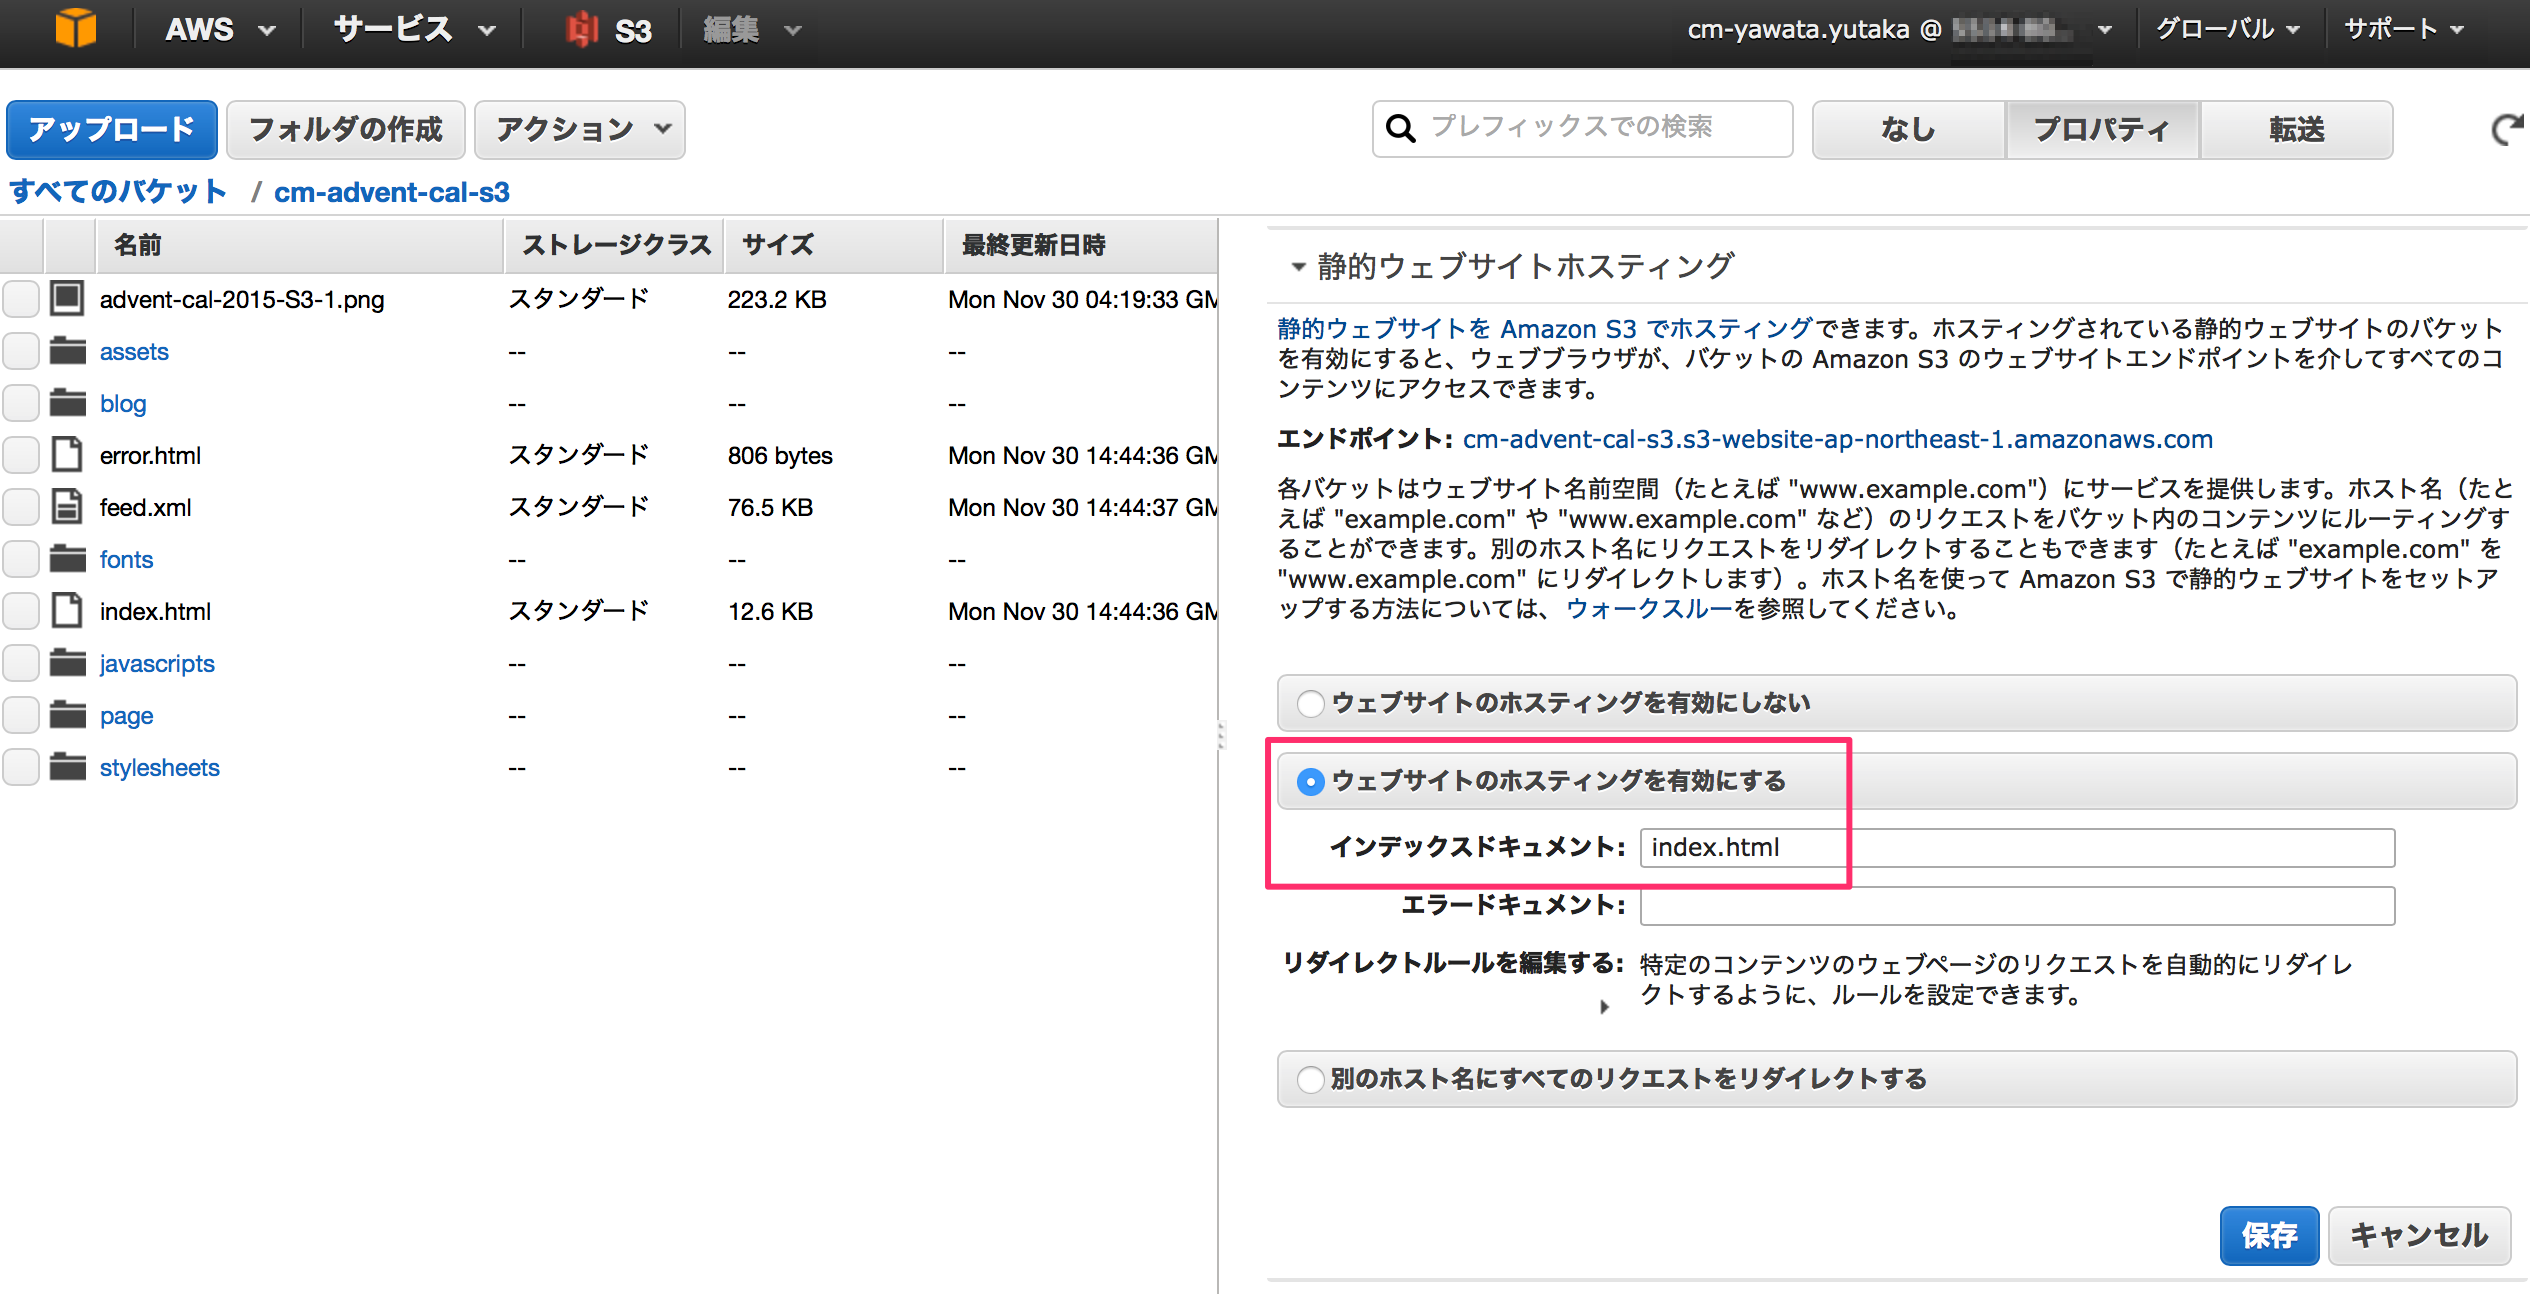Collapse the 静的ウェブサイトホスティング section
The height and width of the screenshot is (1294, 2530).
point(1298,267)
